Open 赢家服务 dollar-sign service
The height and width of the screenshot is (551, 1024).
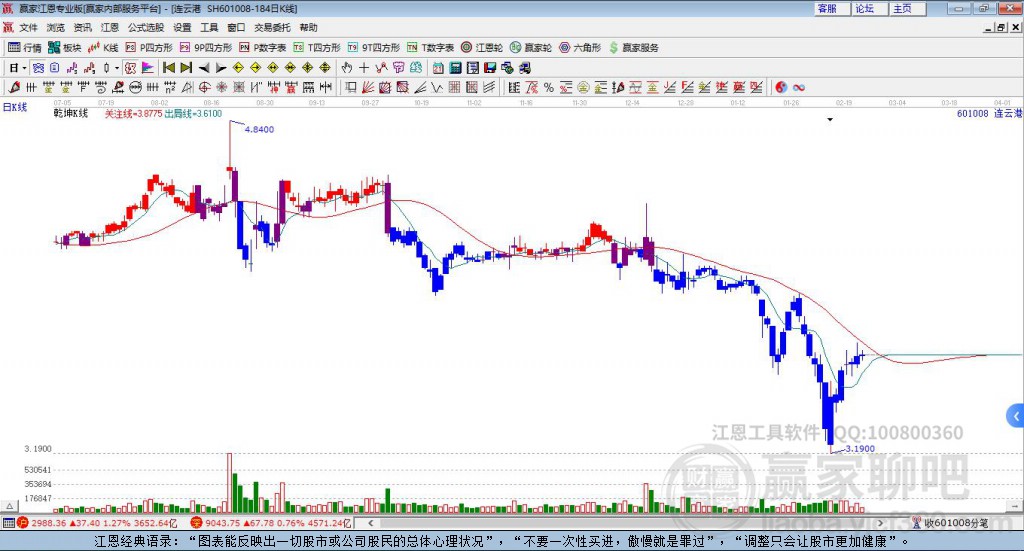point(633,48)
